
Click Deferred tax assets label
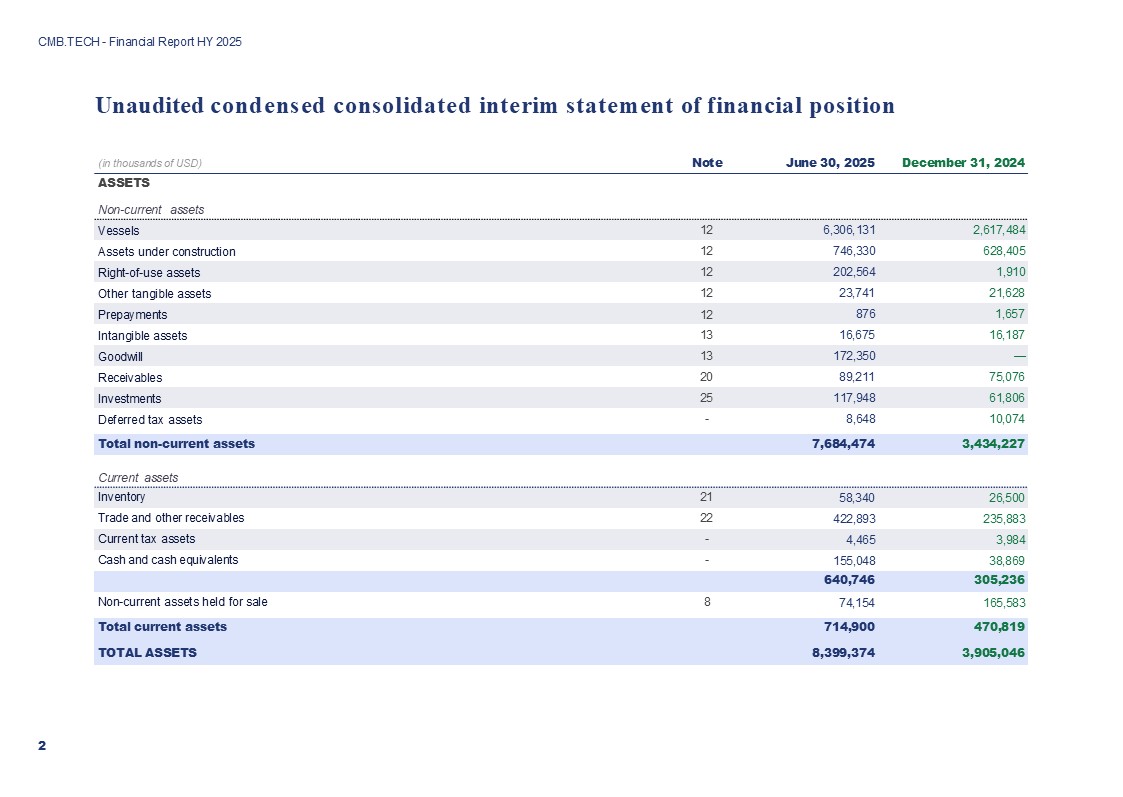pos(149,420)
